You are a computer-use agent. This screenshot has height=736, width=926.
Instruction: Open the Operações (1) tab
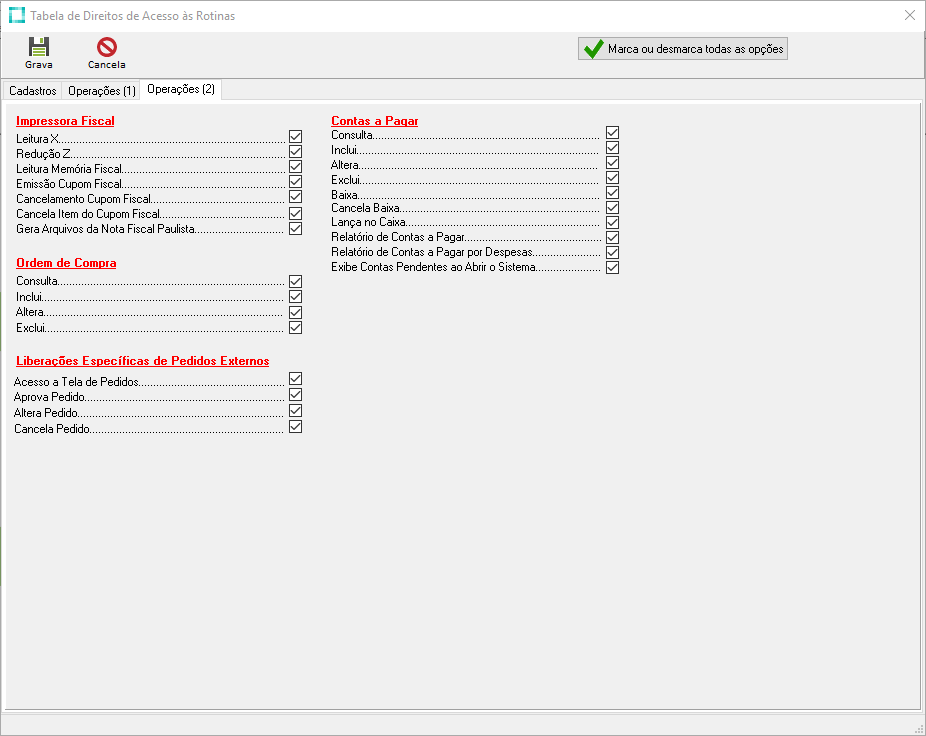(x=101, y=91)
